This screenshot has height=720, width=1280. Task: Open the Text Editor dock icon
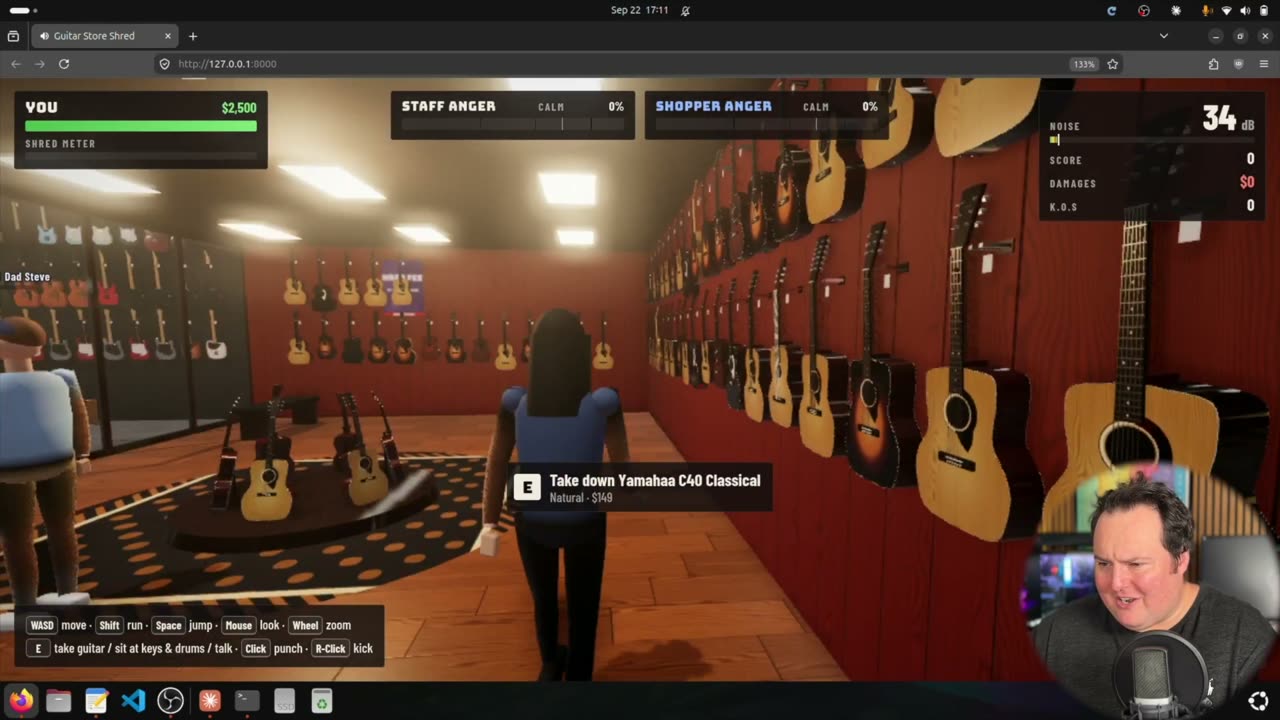(x=96, y=701)
